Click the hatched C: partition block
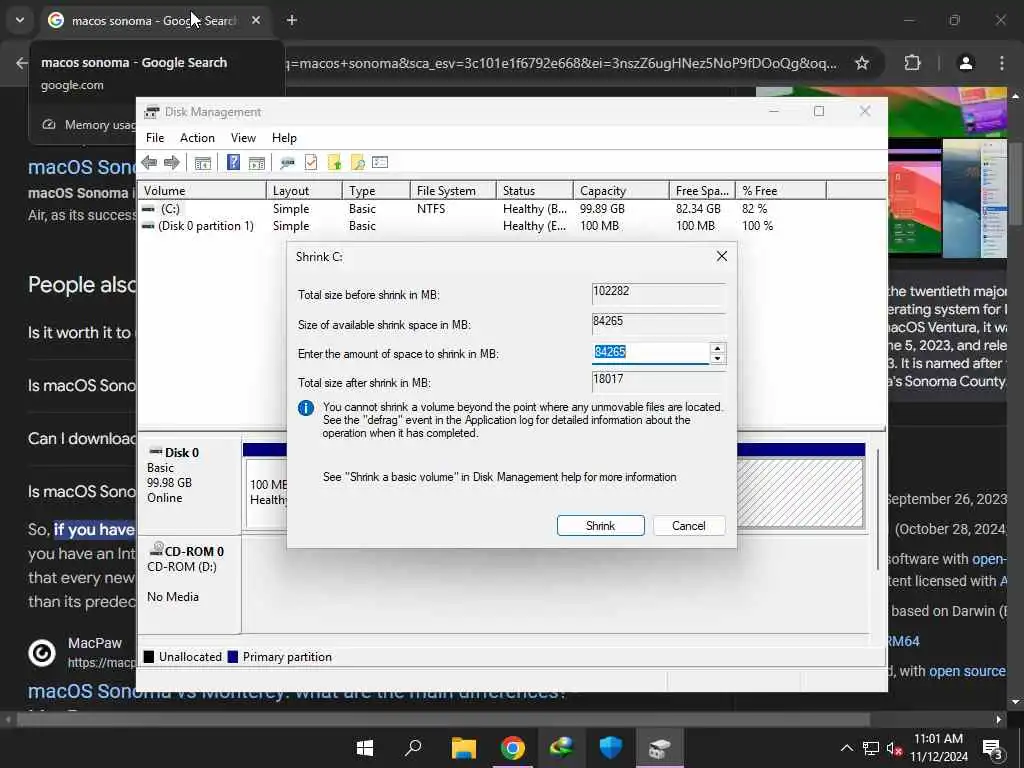The image size is (1024, 768). [x=801, y=492]
